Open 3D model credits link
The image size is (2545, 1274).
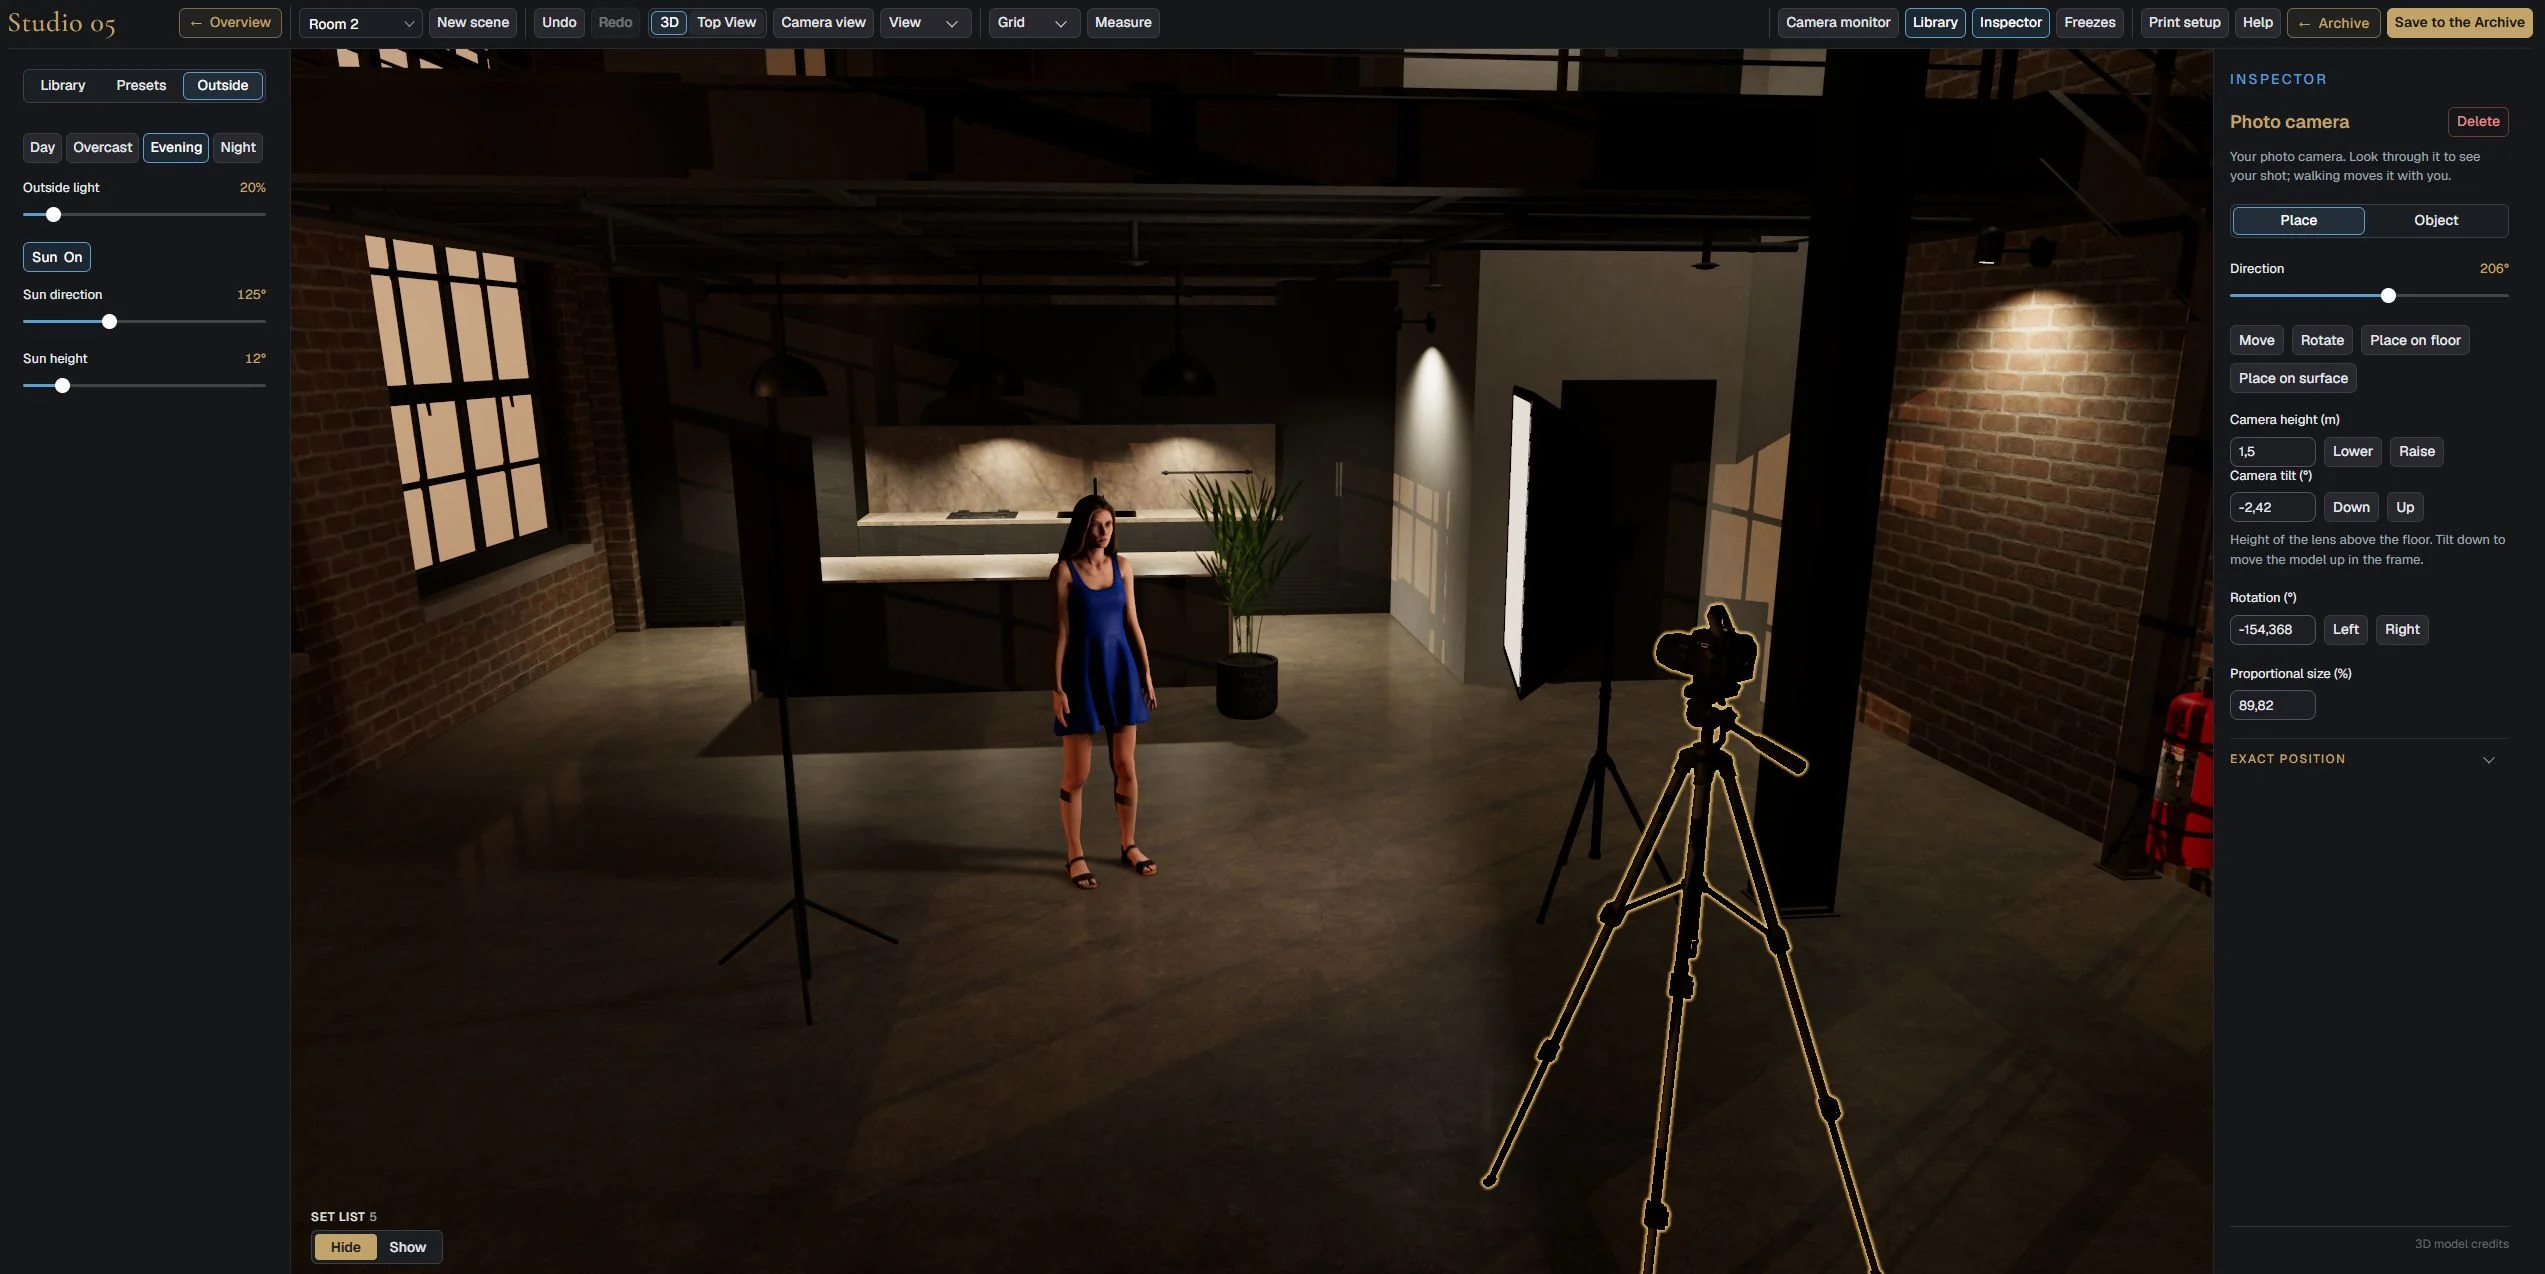click(x=2461, y=1245)
